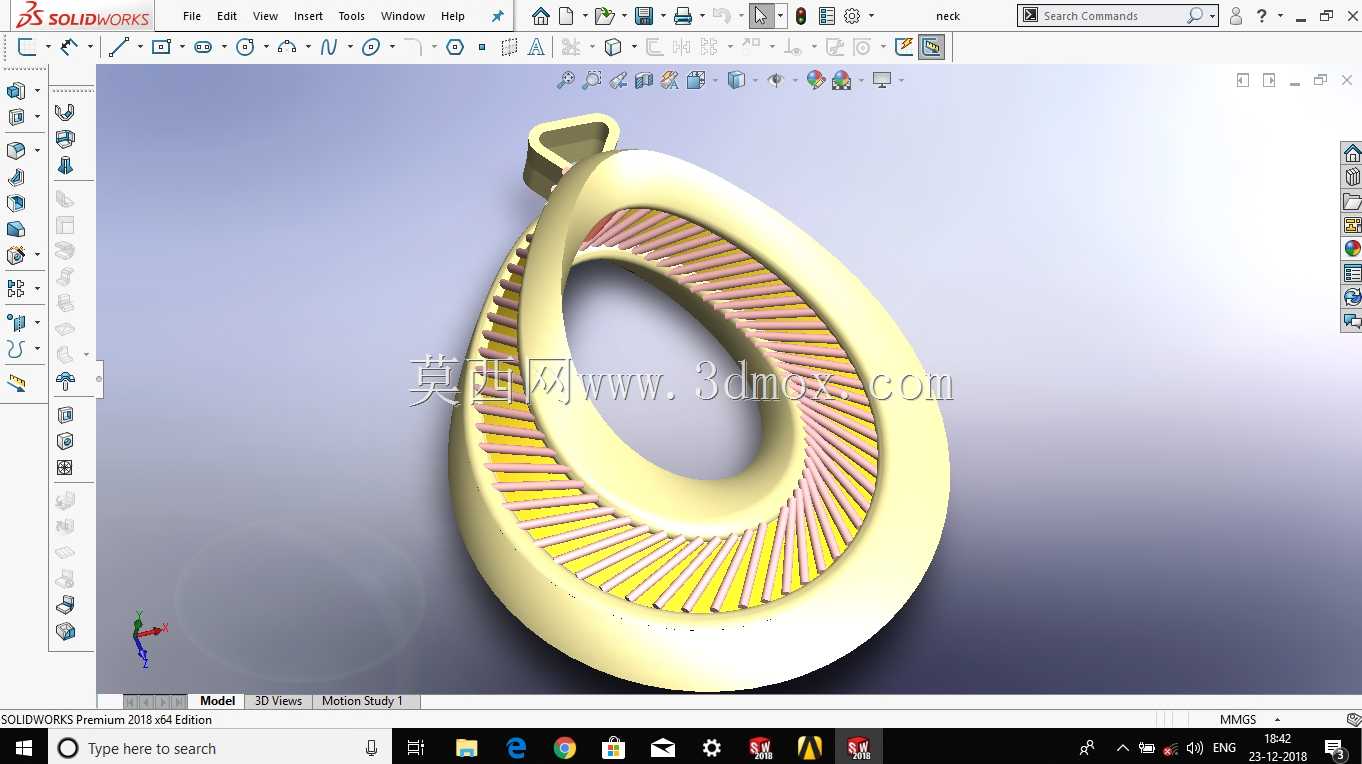Open the Help menu
The image size is (1362, 764).
click(x=453, y=16)
